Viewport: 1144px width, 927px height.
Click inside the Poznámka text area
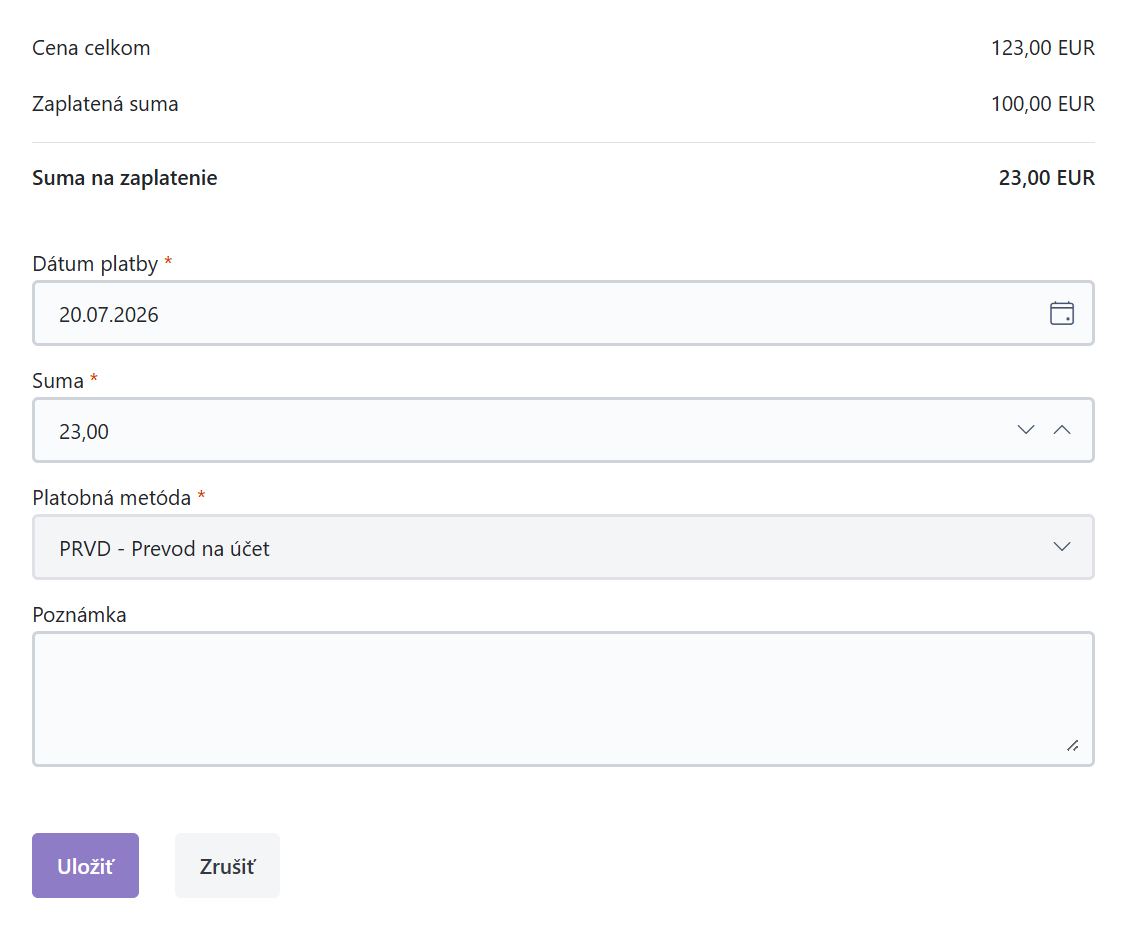click(563, 699)
